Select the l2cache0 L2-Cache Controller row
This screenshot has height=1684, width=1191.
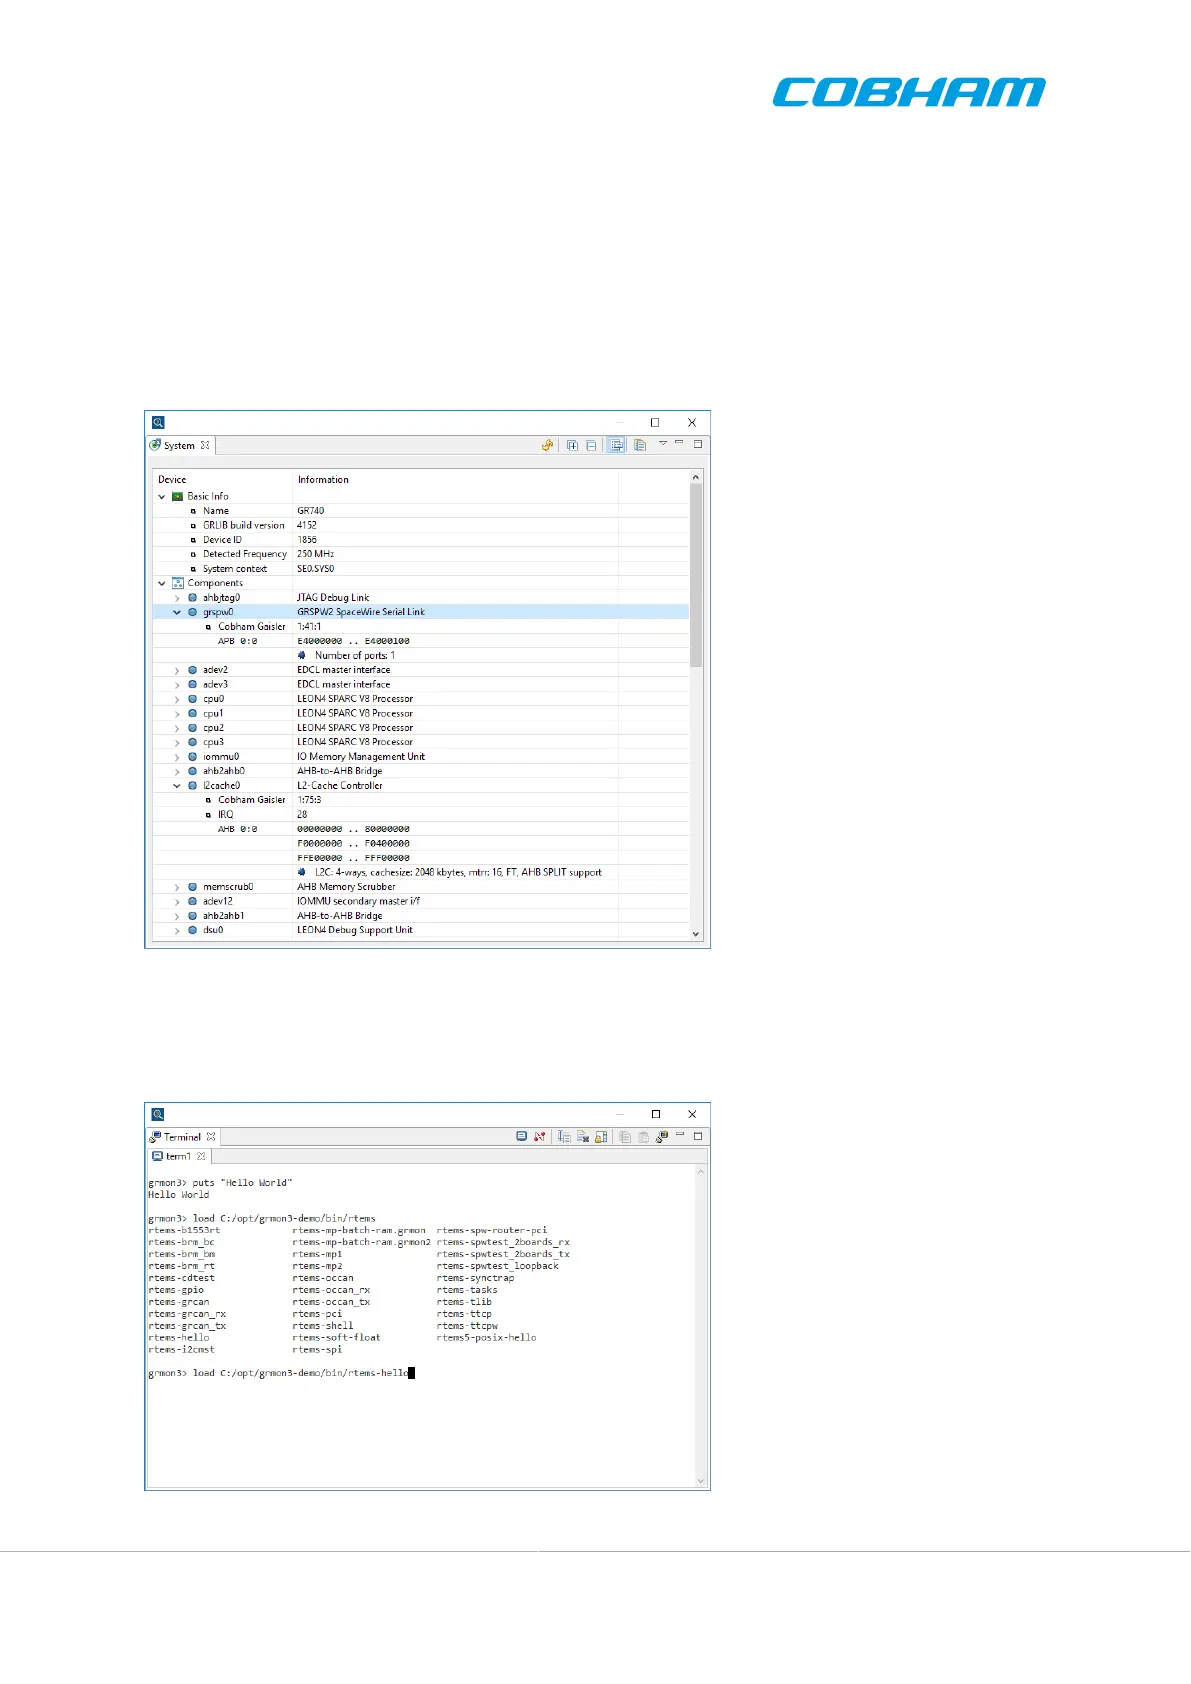pyautogui.click(x=339, y=786)
